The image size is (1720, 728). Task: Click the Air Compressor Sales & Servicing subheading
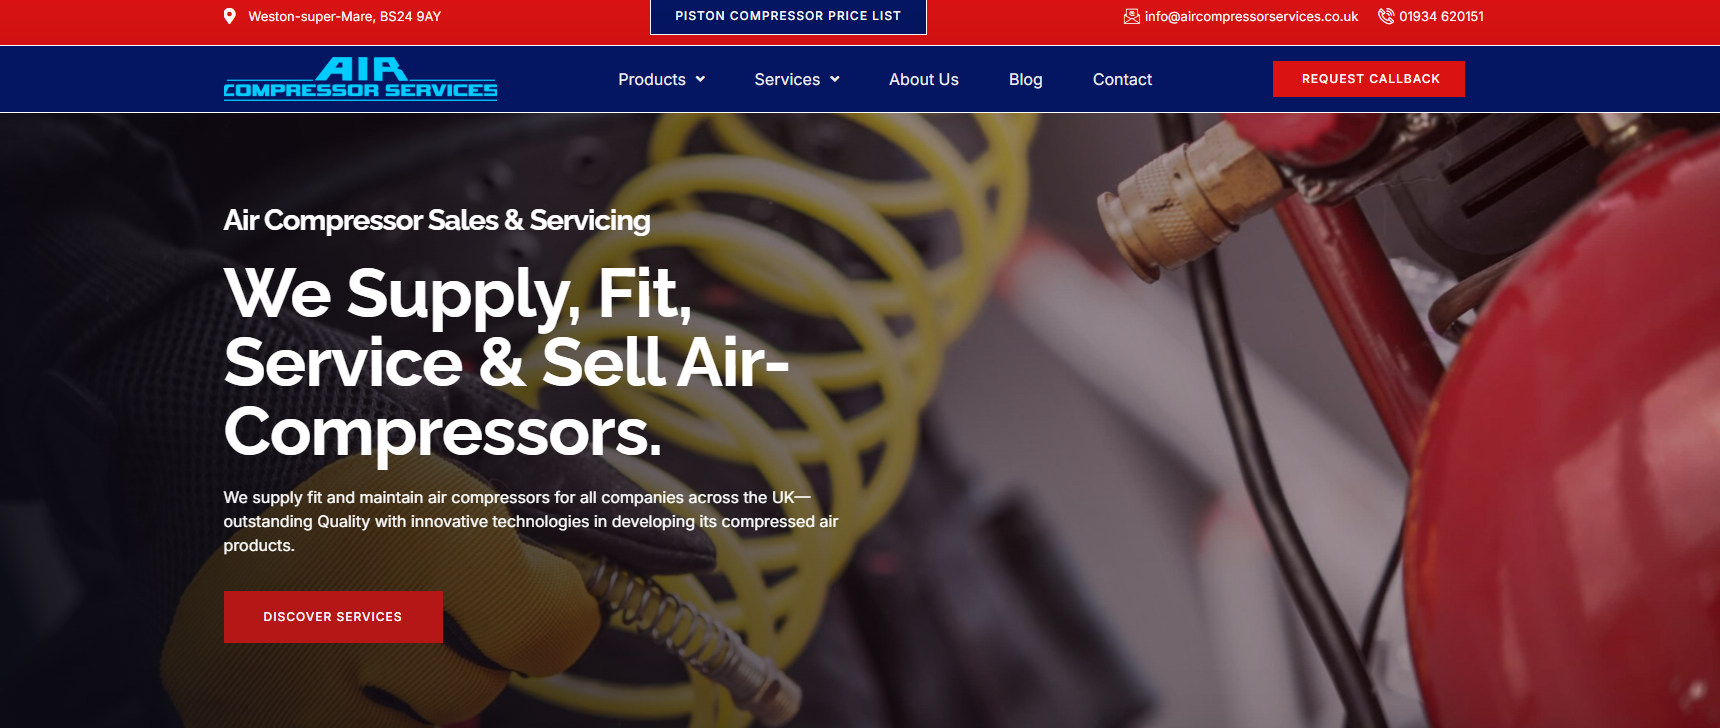tap(437, 220)
